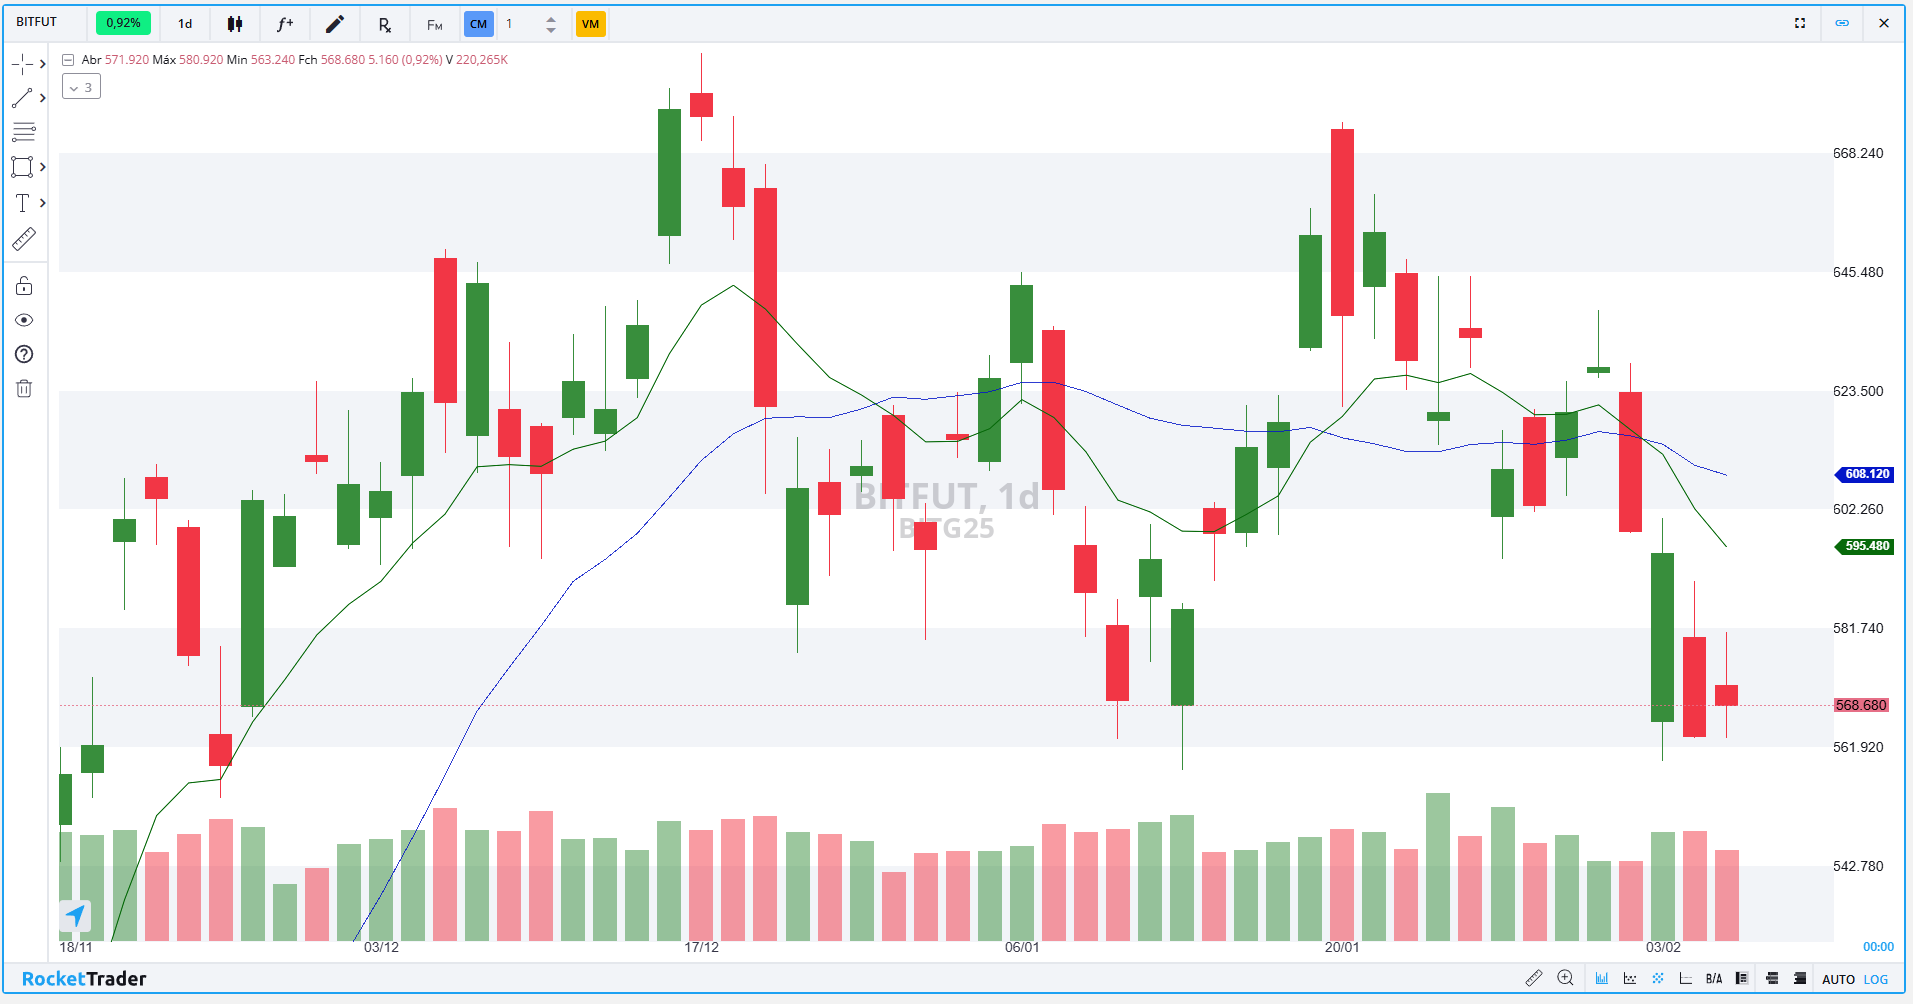The height and width of the screenshot is (1004, 1913).
Task: Toggle drawings visibility eye icon
Action: pos(24,320)
